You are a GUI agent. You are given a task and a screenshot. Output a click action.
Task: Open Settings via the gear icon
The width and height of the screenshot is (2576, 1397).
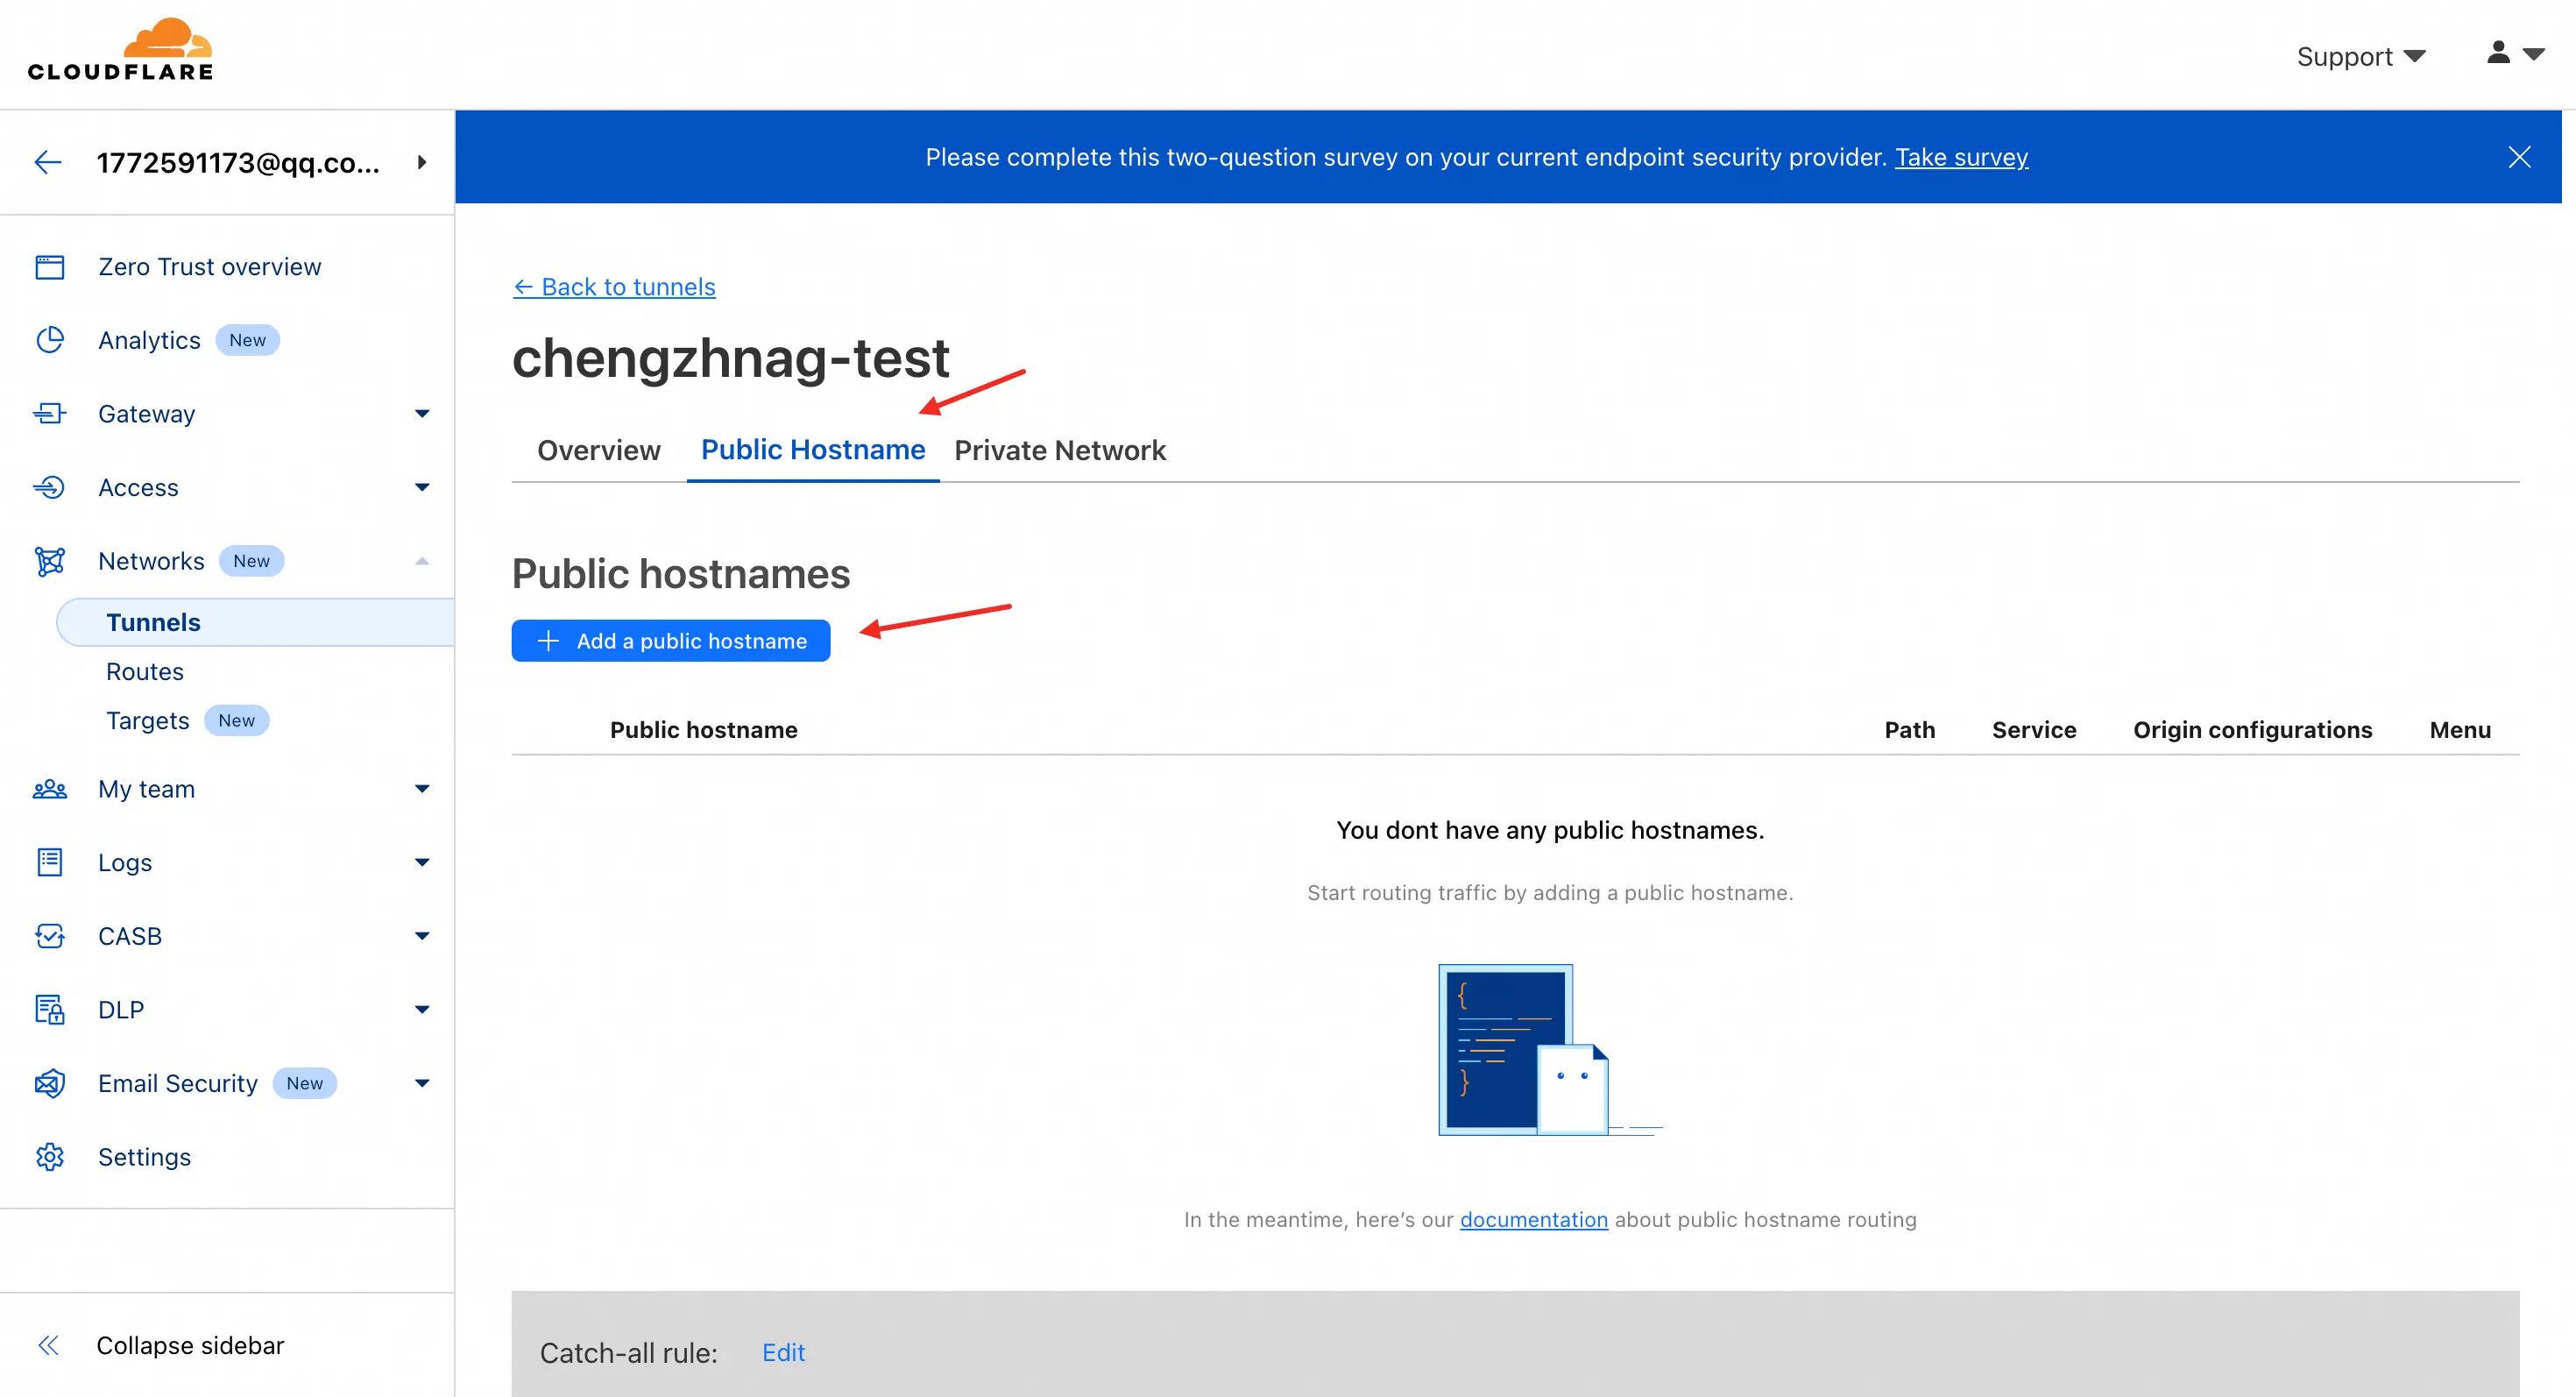coord(49,1157)
